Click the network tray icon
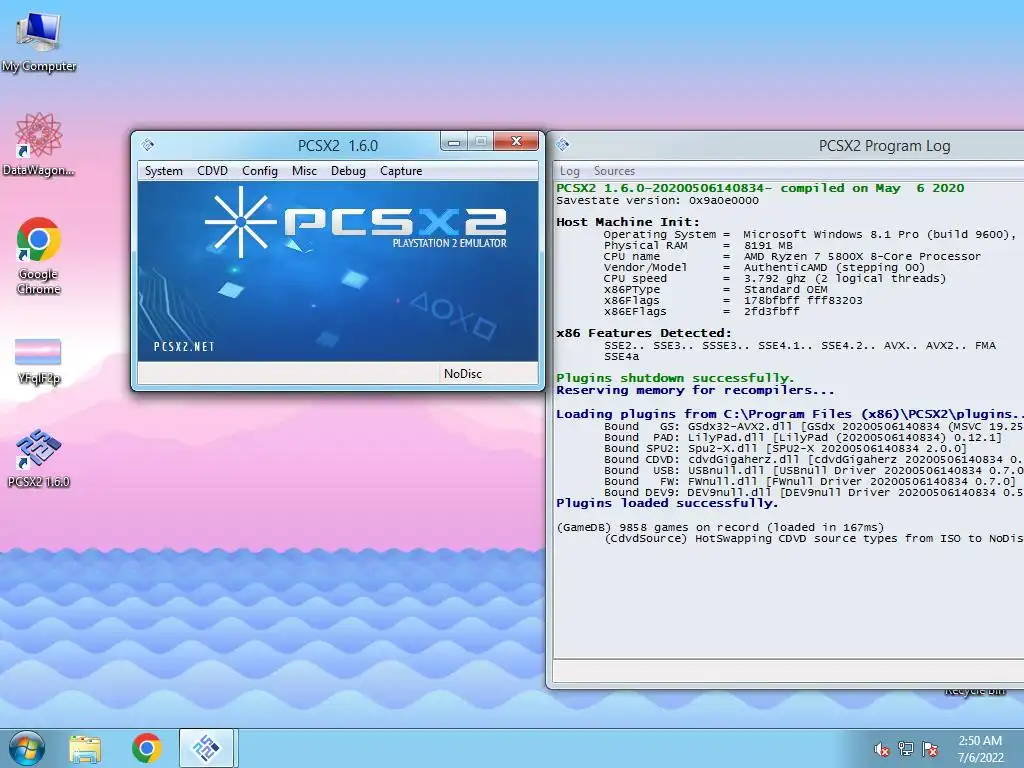This screenshot has width=1024, height=768. click(x=906, y=749)
